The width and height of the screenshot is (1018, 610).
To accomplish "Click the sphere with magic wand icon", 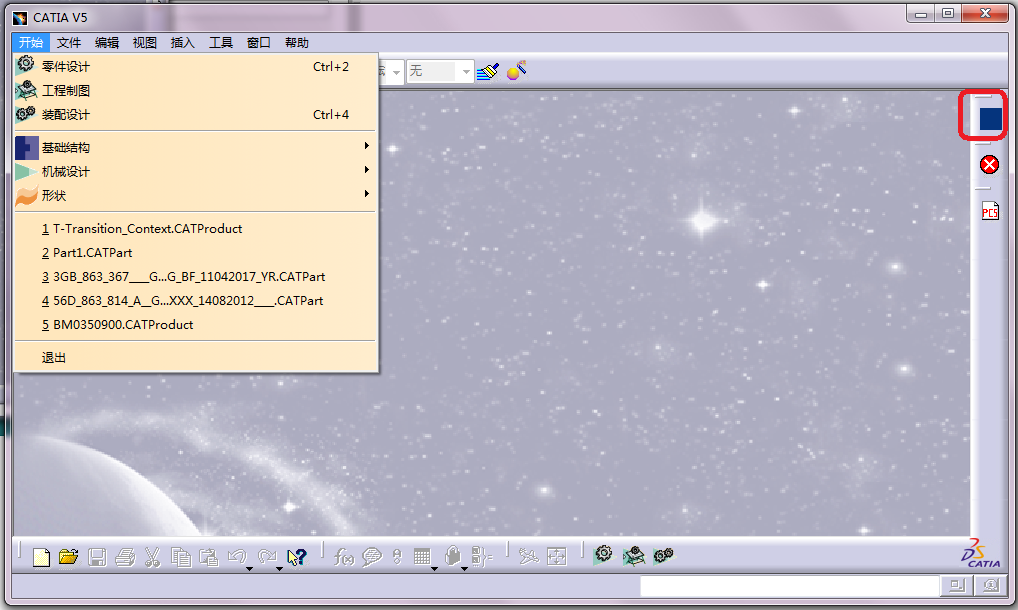I will [x=517, y=71].
